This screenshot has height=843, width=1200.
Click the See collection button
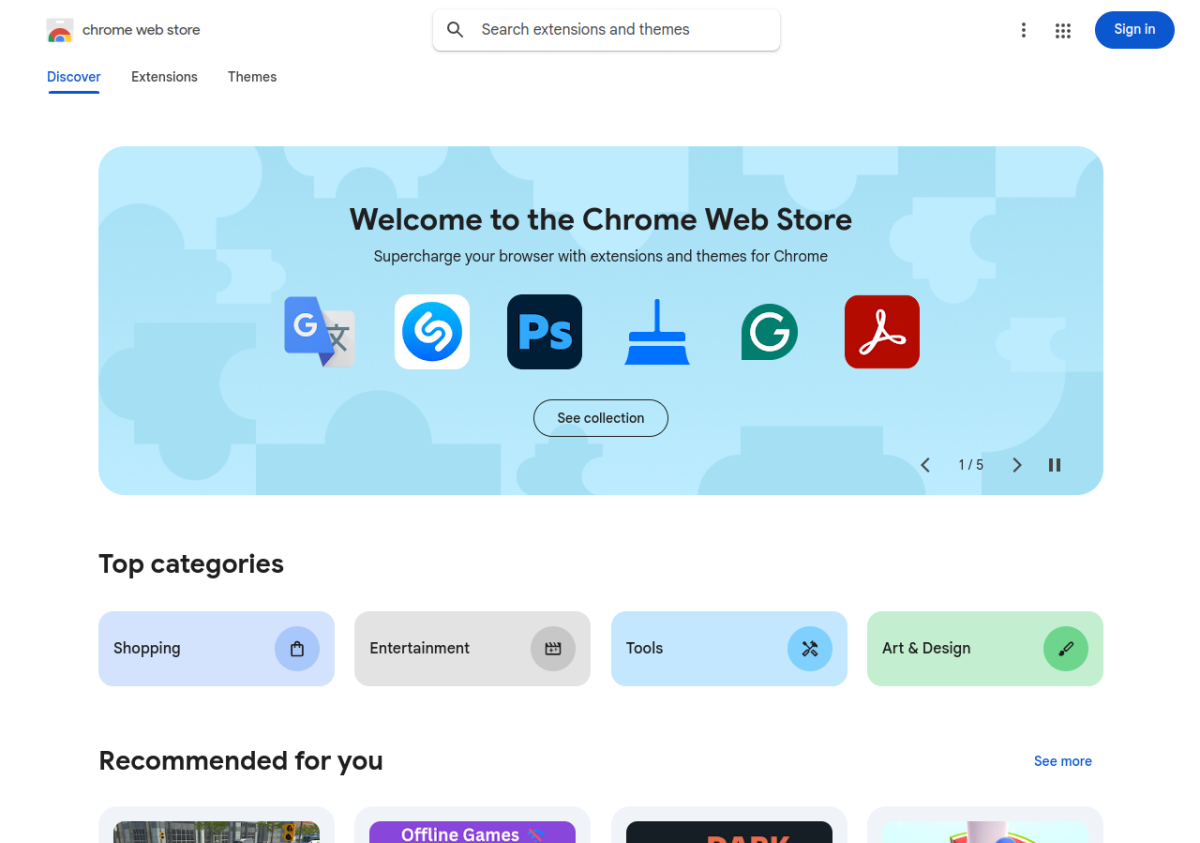pos(600,418)
